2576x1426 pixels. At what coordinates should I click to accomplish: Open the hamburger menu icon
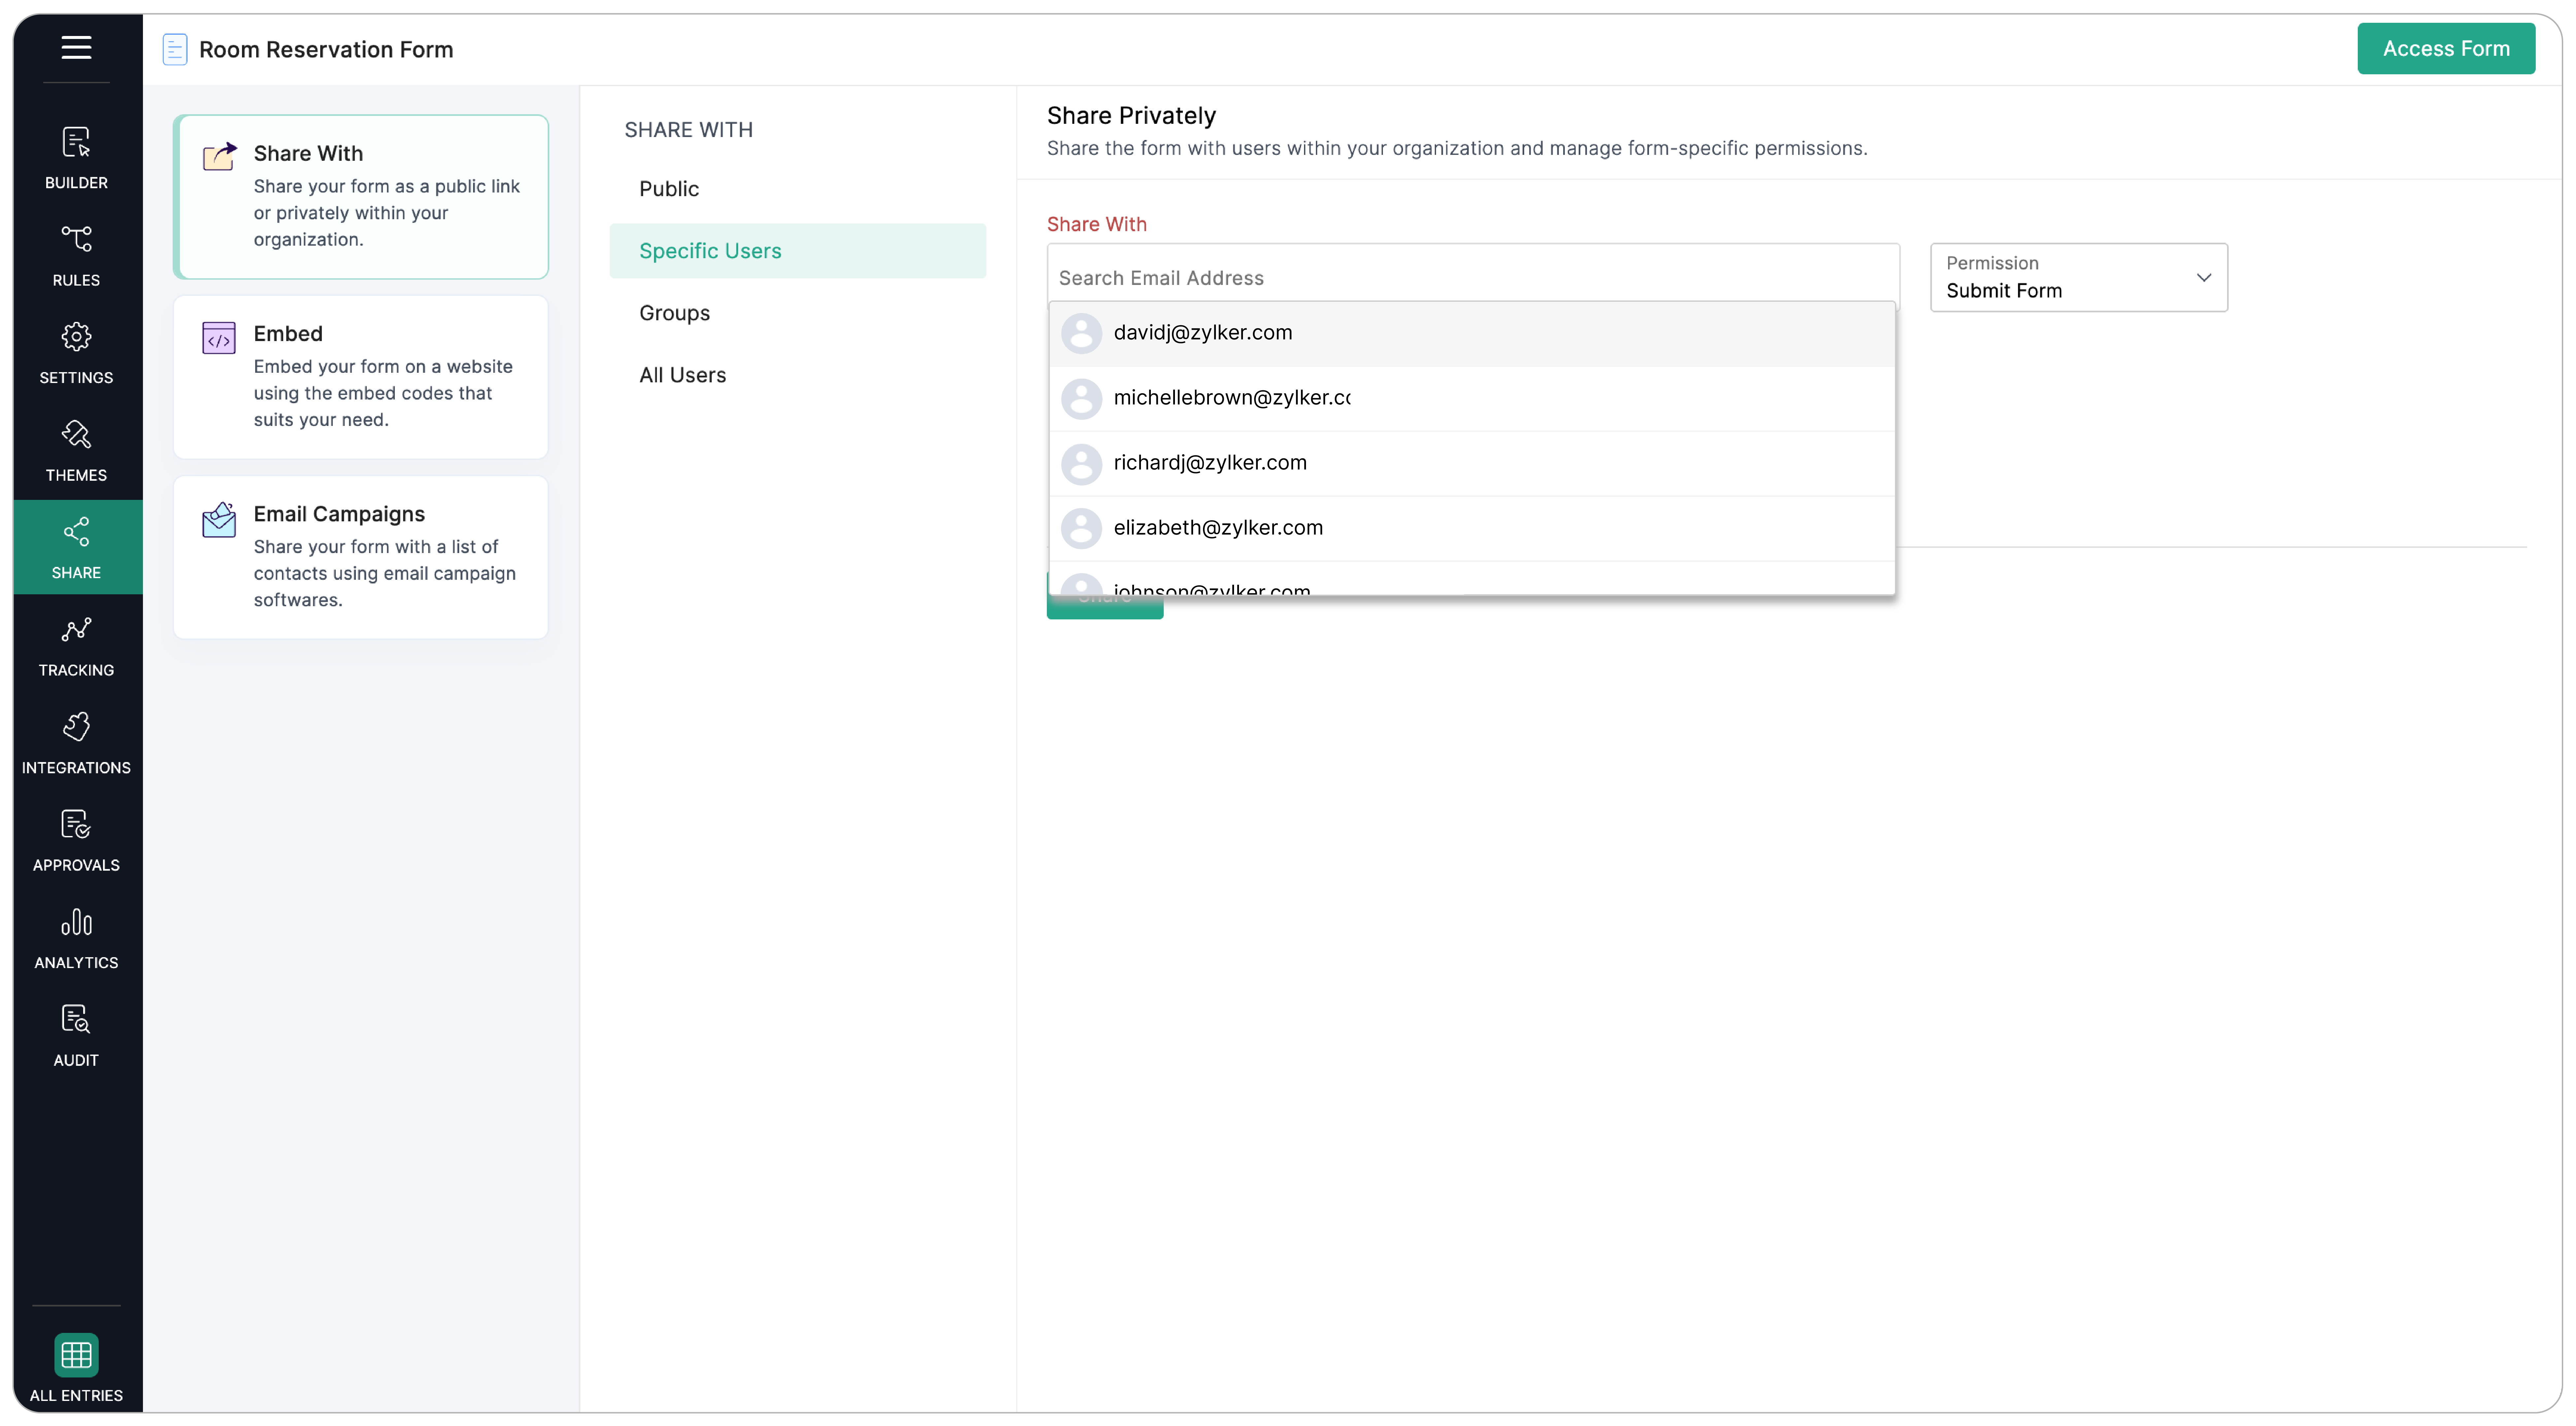coord(76,47)
